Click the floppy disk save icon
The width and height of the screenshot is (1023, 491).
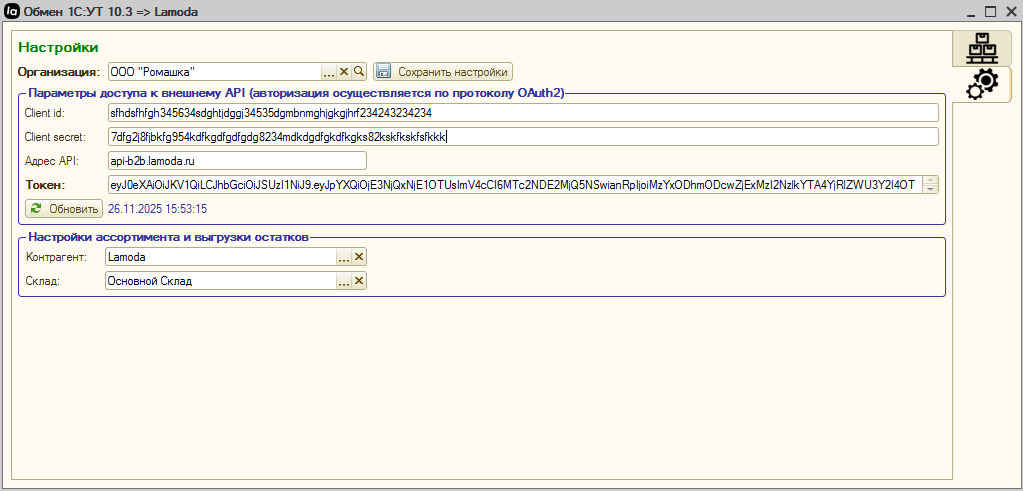tap(384, 71)
